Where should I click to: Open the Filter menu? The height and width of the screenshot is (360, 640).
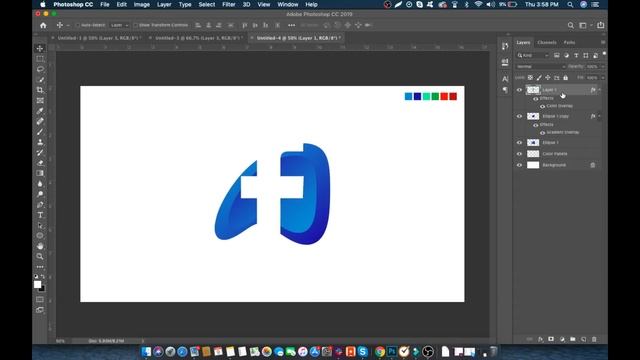click(x=229, y=4)
